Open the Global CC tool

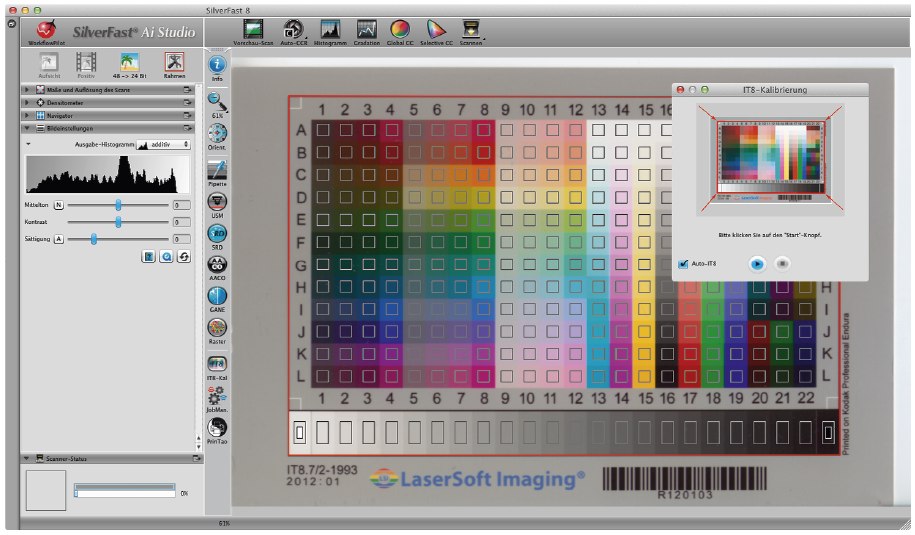[x=400, y=30]
